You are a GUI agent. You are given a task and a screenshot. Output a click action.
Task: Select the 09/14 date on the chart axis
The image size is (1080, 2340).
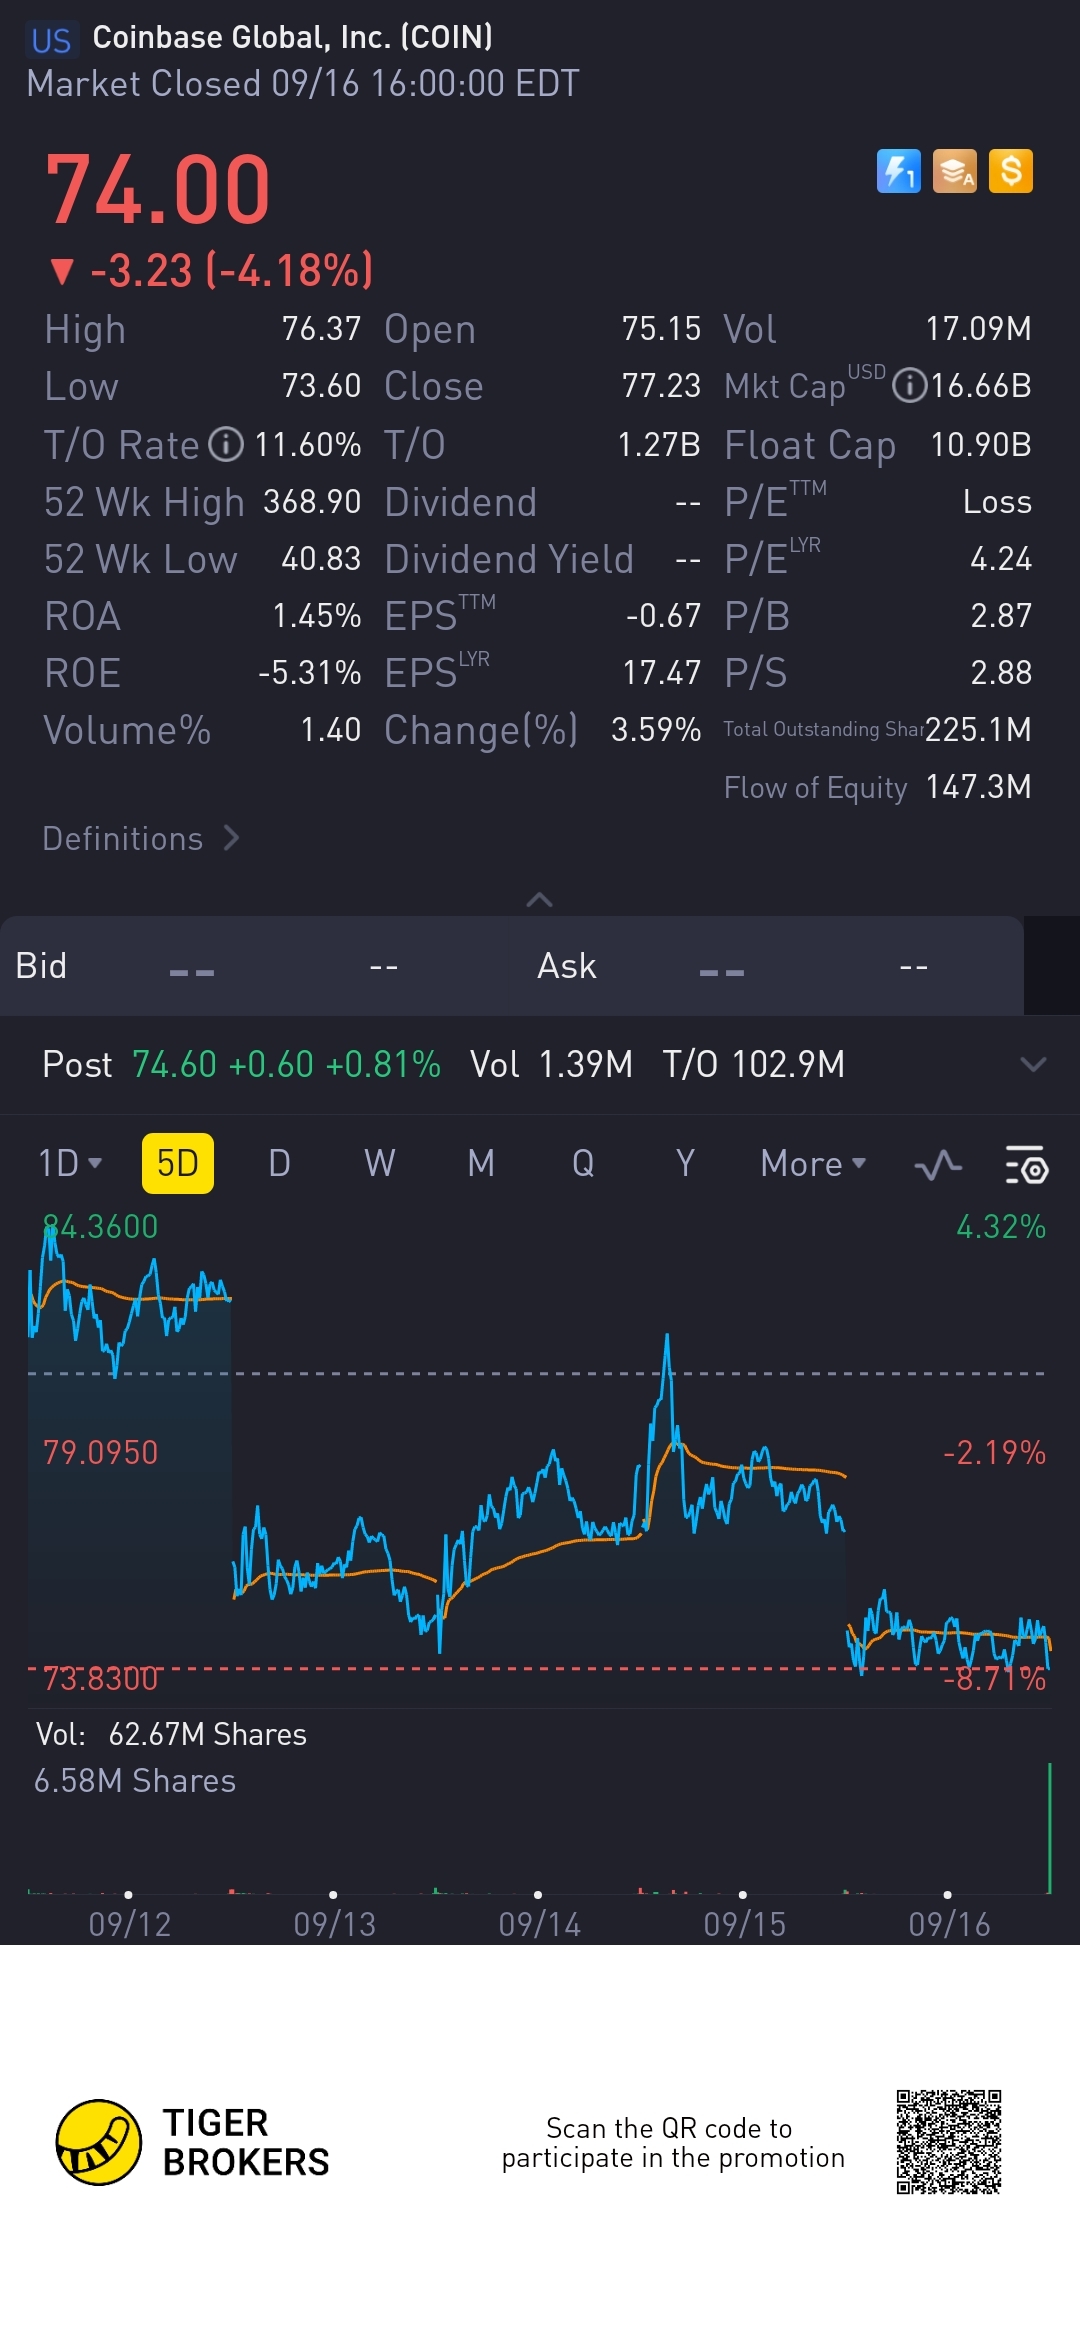[x=540, y=1924]
